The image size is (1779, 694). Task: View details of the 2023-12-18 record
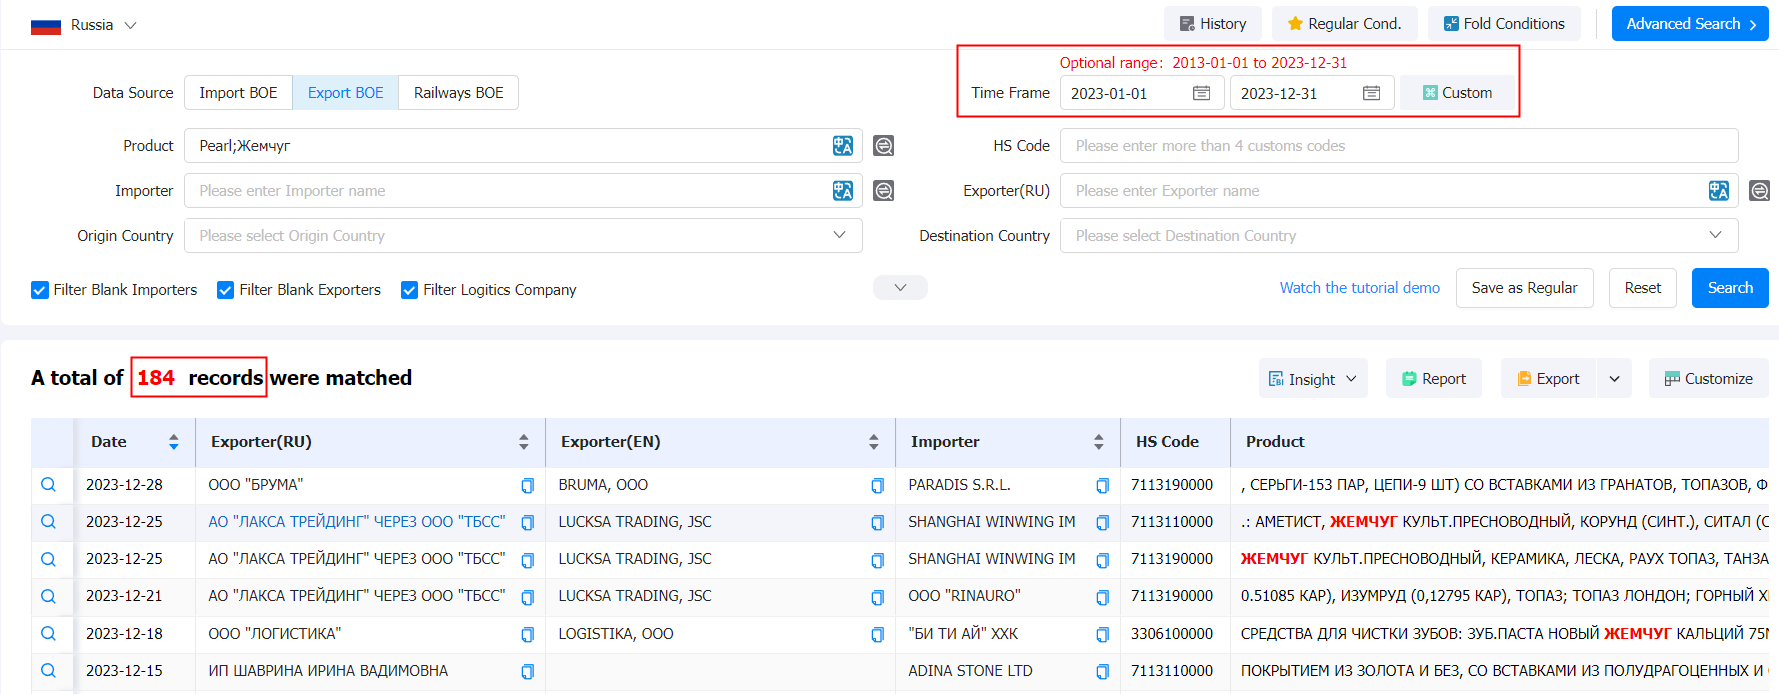[x=48, y=634]
